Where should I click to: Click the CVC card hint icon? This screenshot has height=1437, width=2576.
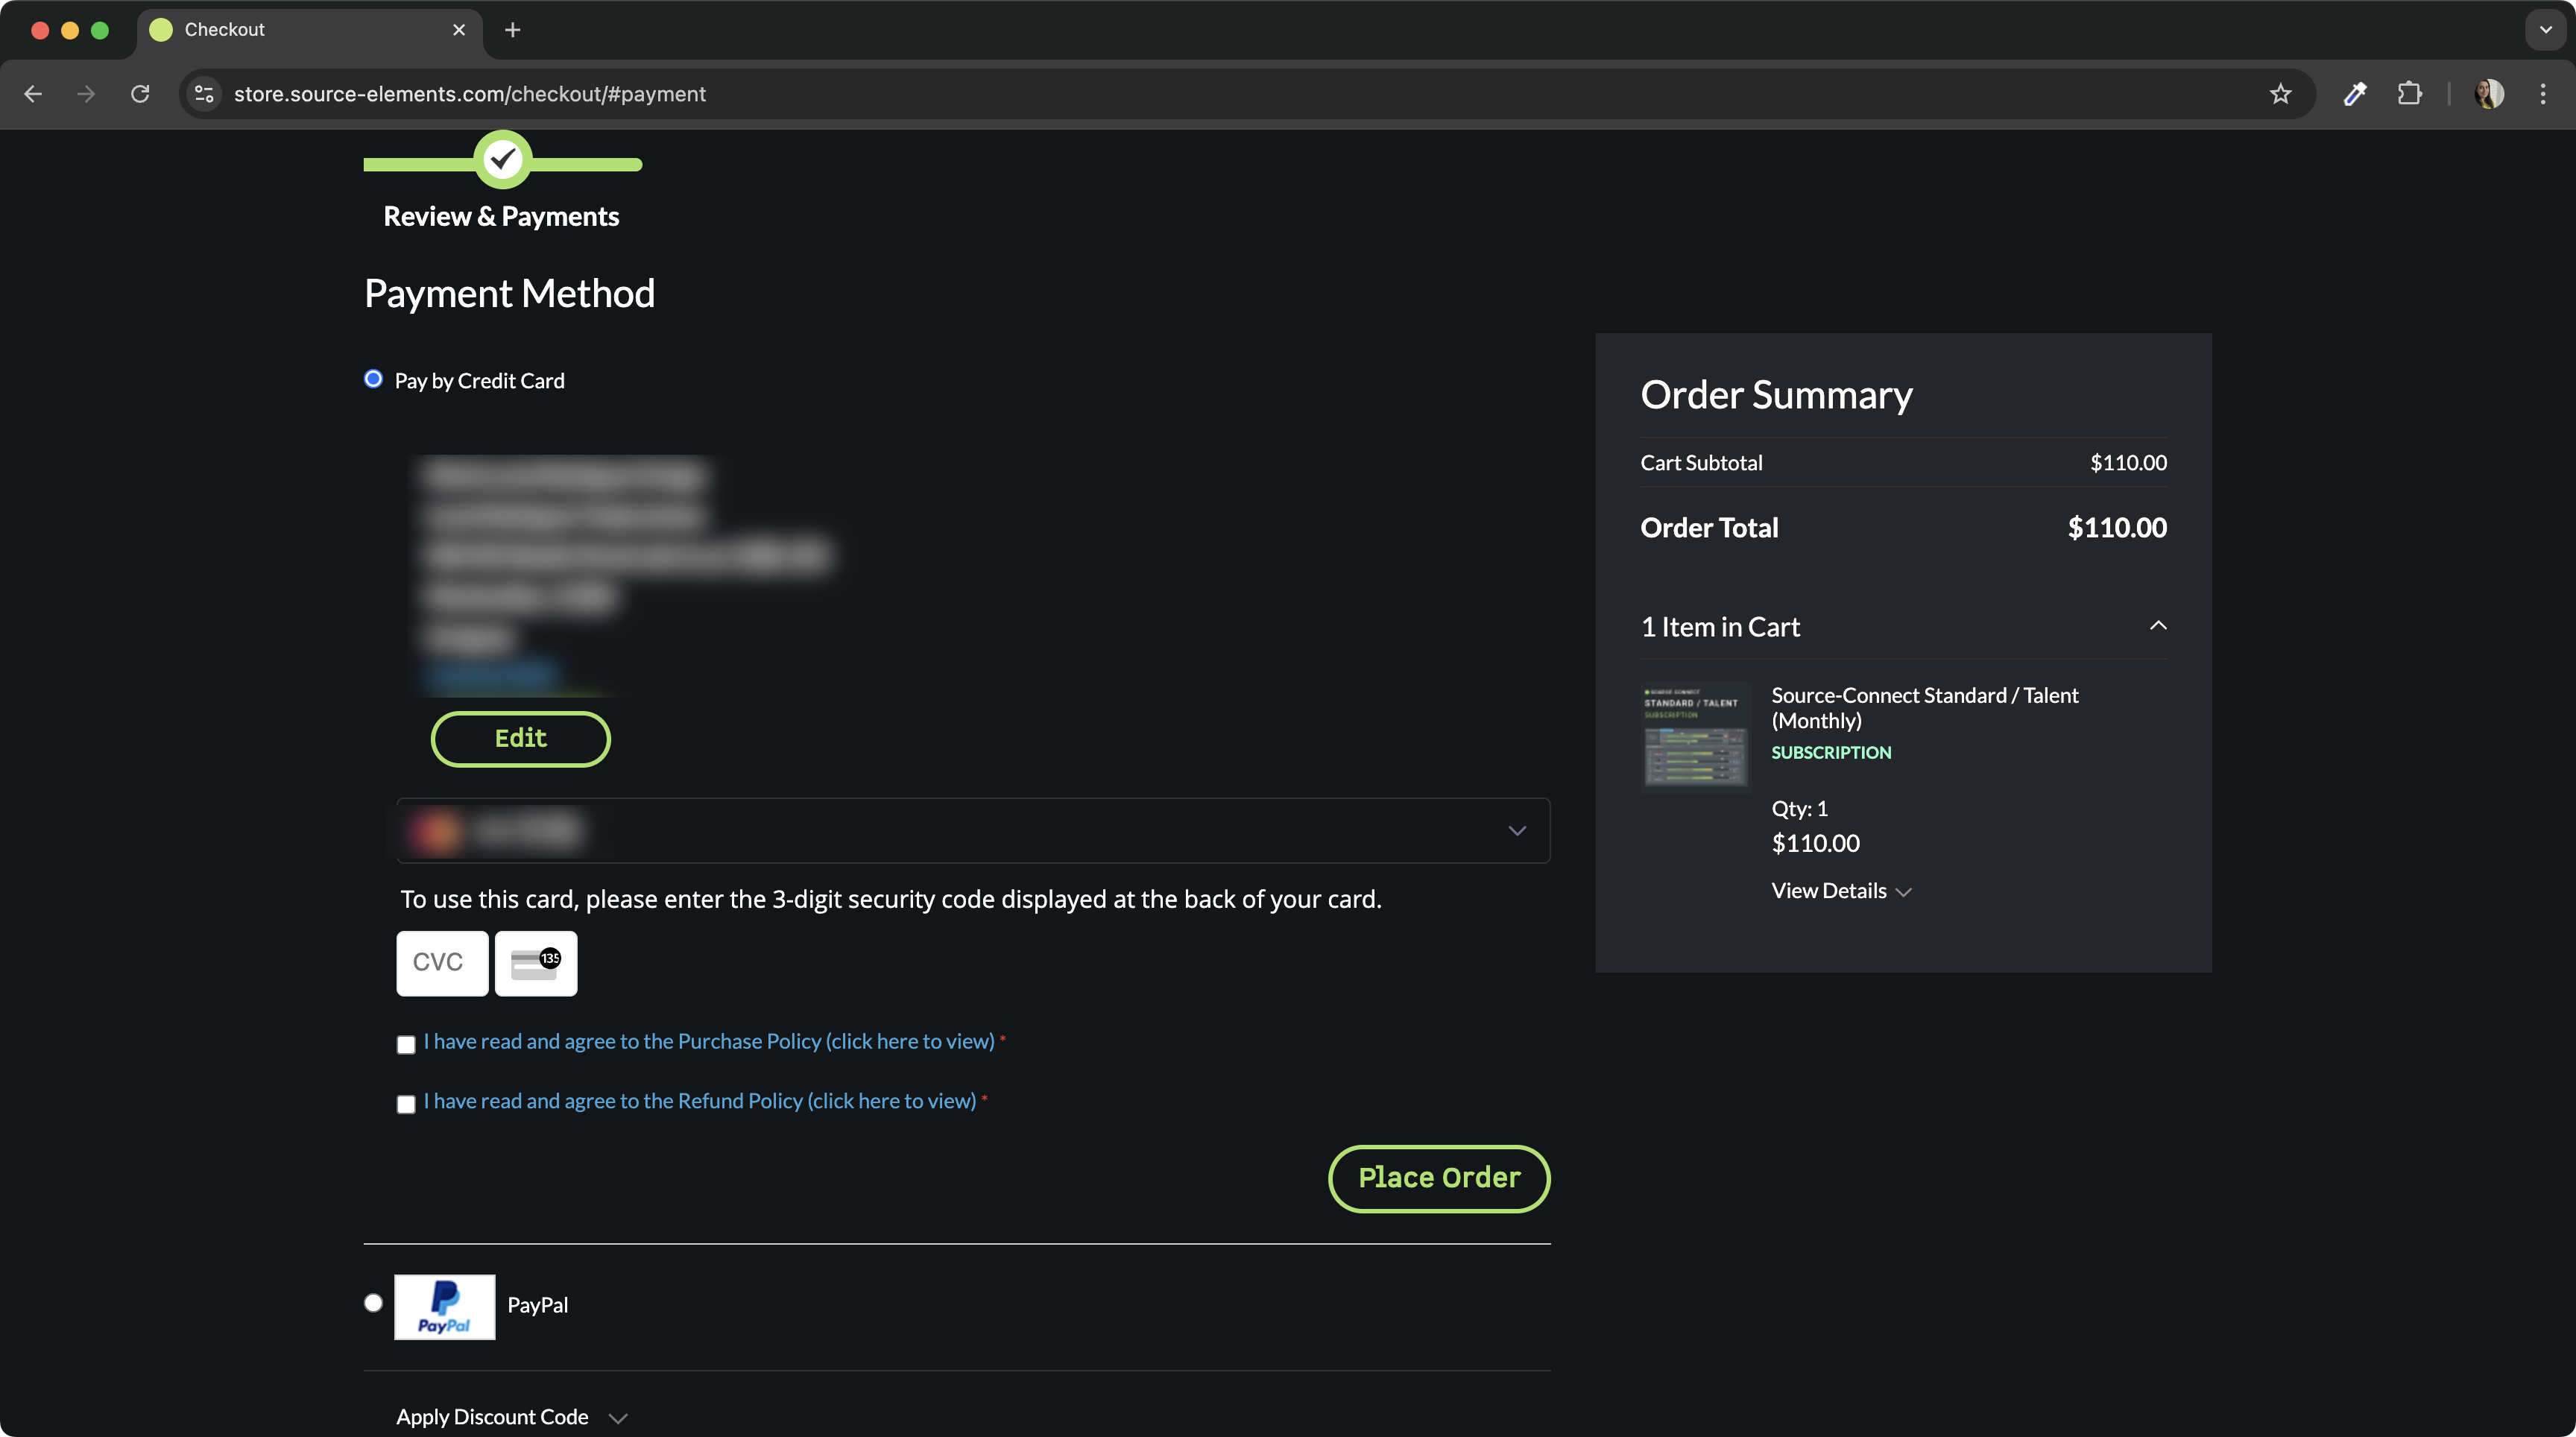click(x=536, y=963)
